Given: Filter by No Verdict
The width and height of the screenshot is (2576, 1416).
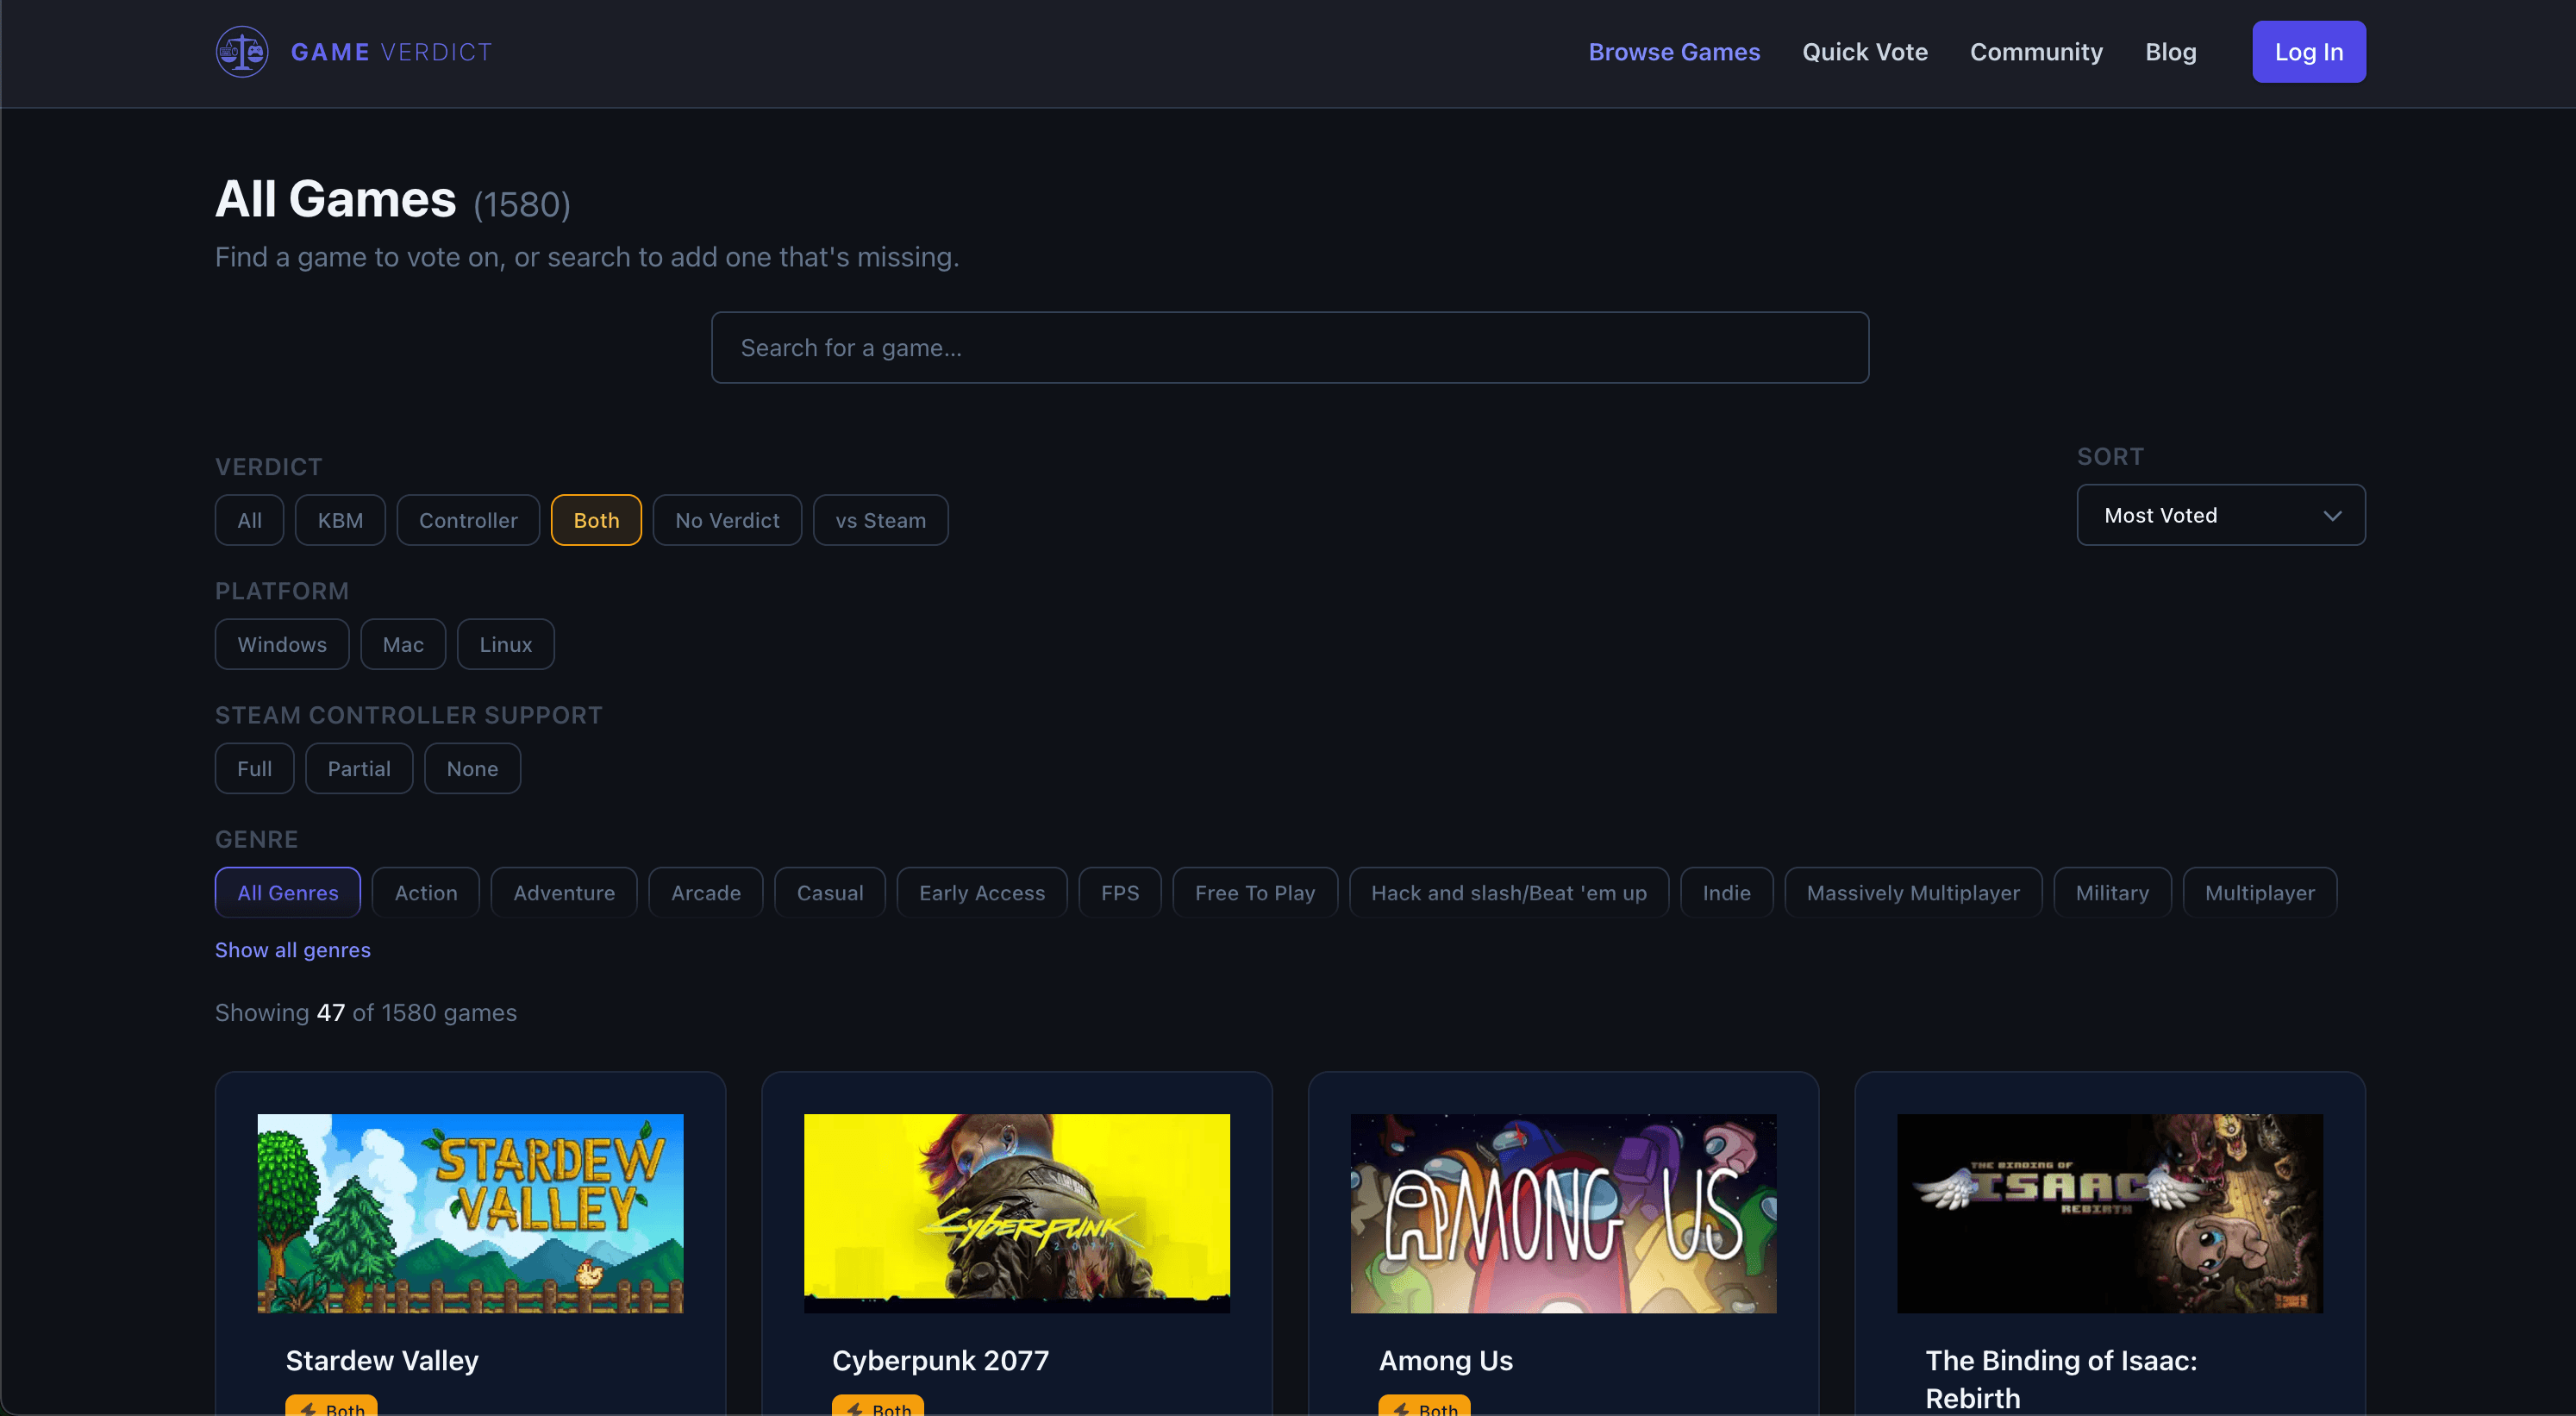Looking at the screenshot, I should (727, 520).
